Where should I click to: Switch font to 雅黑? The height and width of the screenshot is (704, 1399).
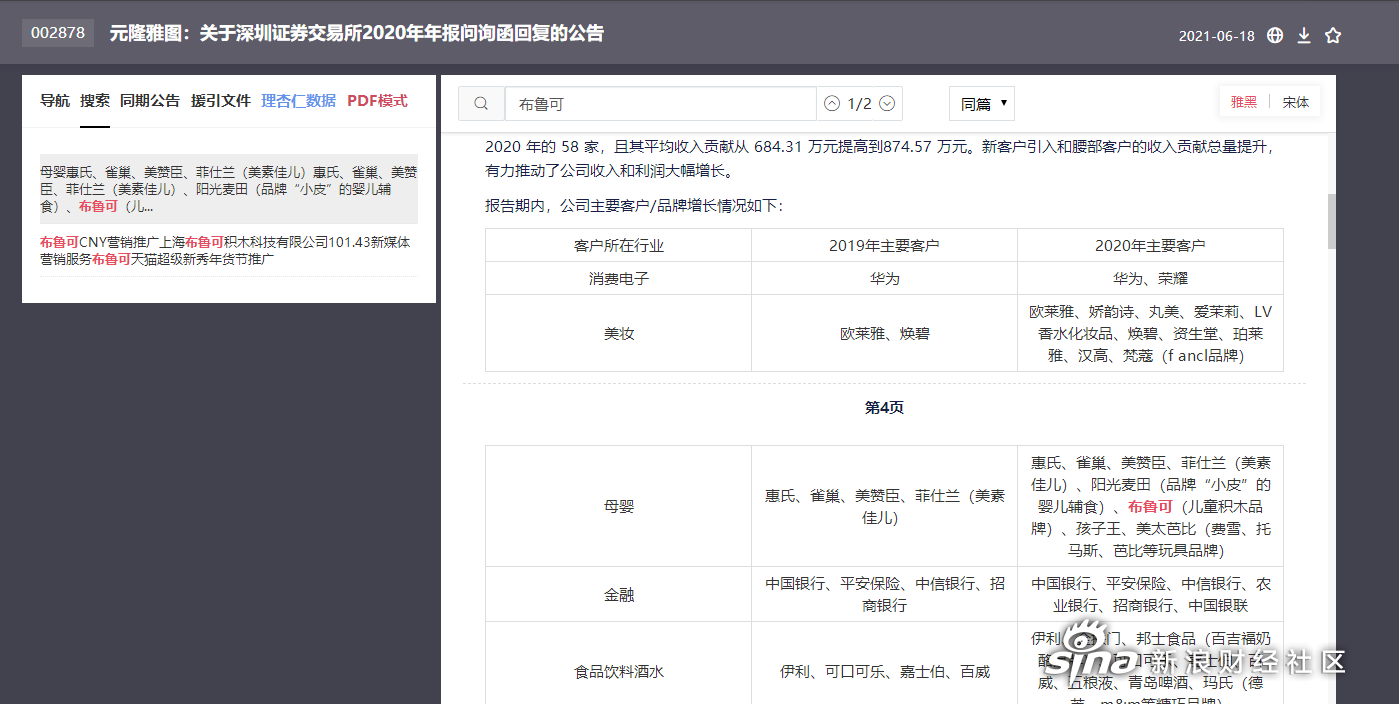(x=1244, y=102)
